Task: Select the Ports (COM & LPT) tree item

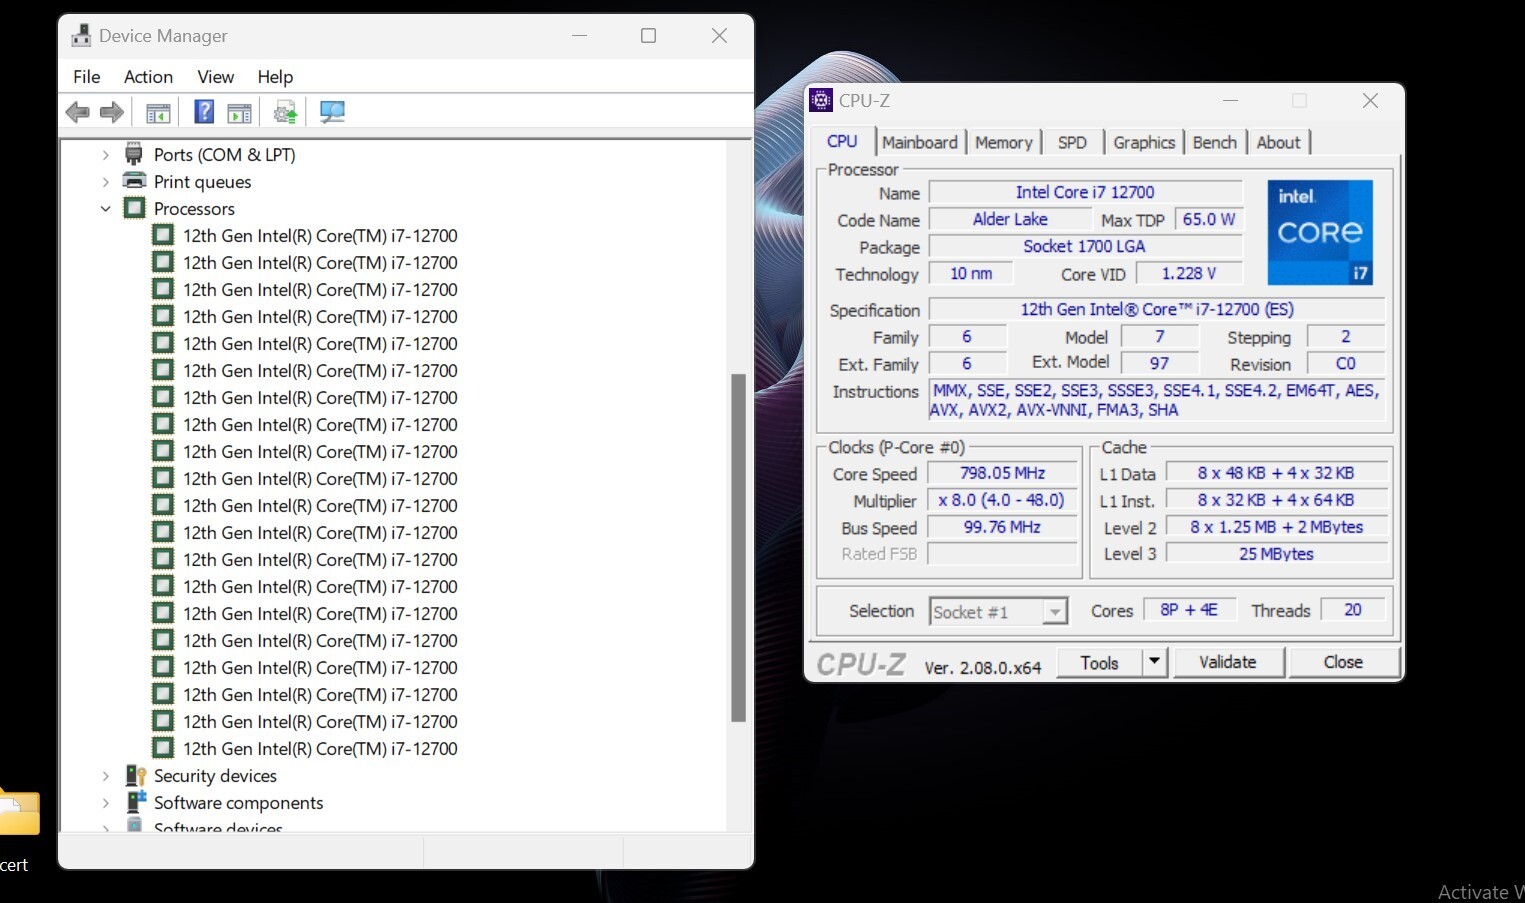Action: pos(224,155)
